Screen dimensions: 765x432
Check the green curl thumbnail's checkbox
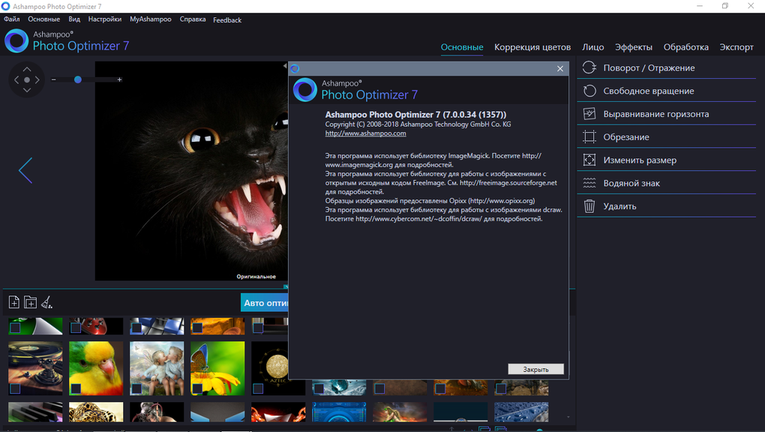15,328
